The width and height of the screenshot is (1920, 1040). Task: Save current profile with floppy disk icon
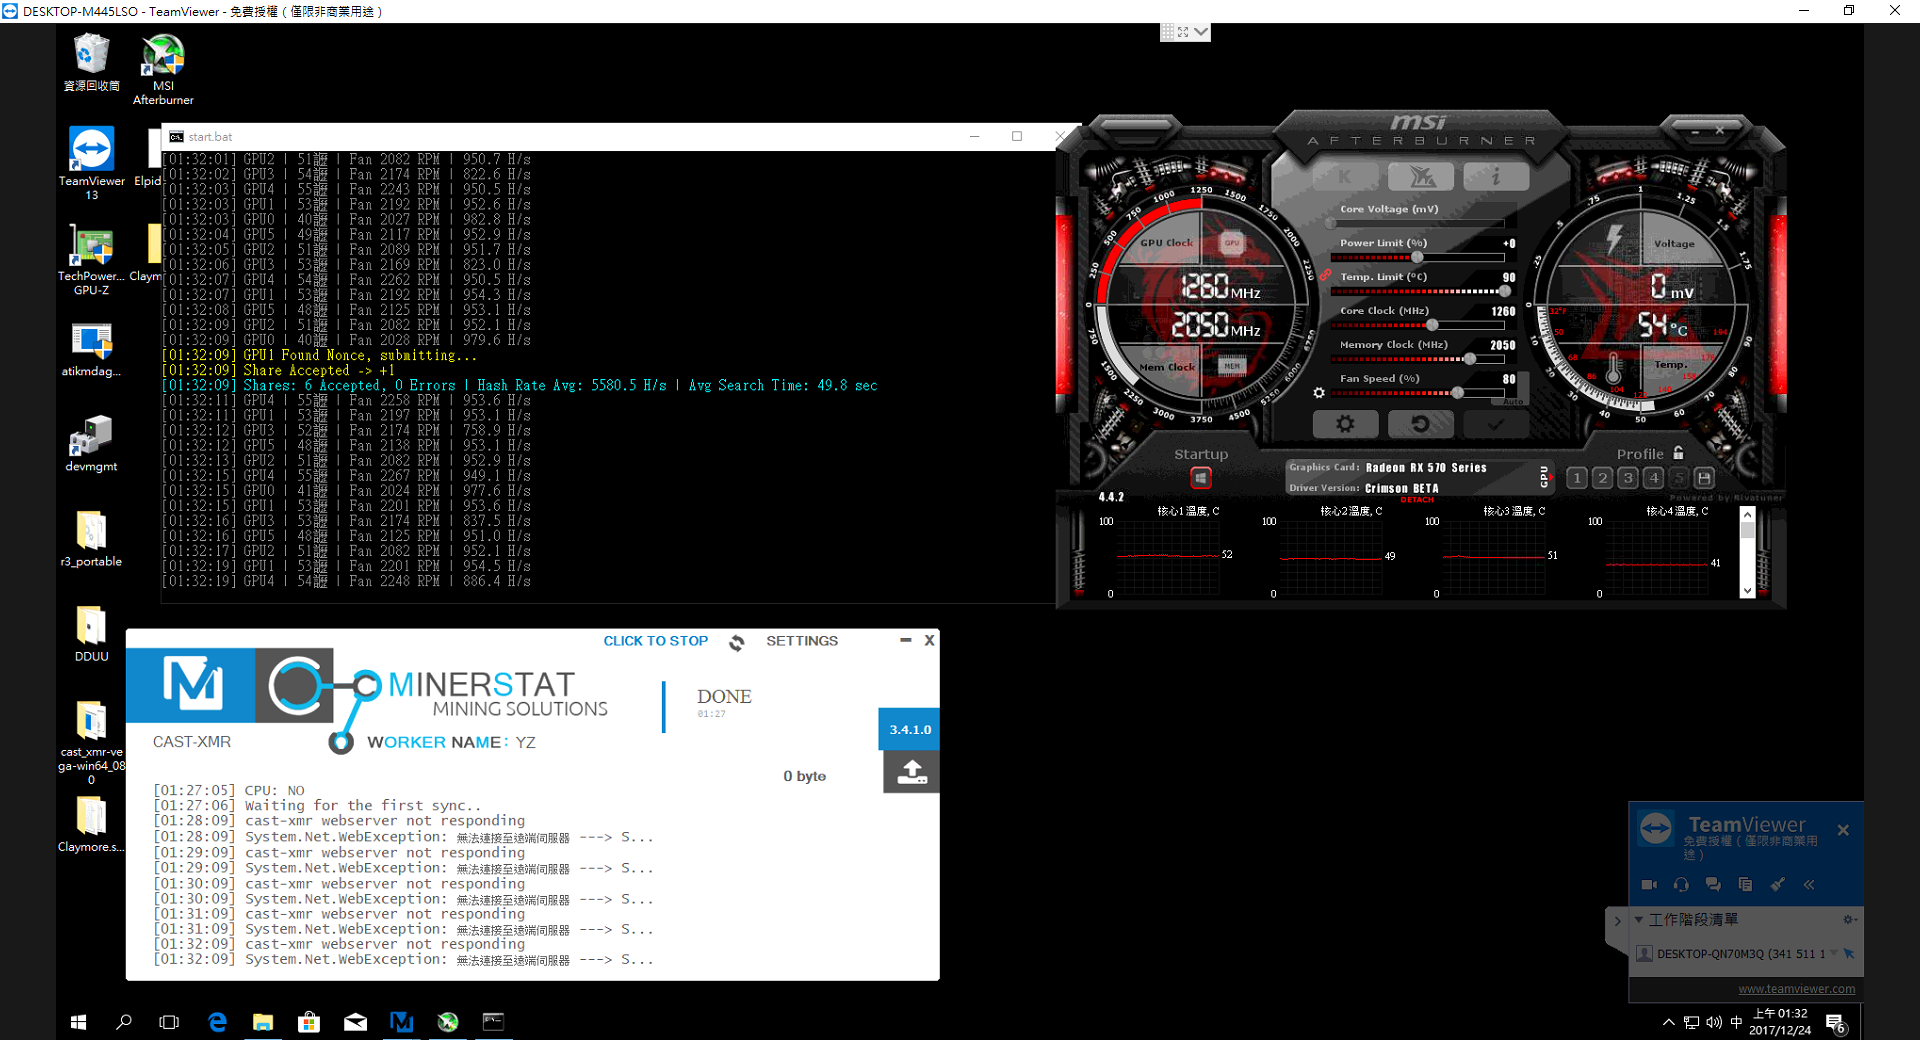pyautogui.click(x=1705, y=478)
